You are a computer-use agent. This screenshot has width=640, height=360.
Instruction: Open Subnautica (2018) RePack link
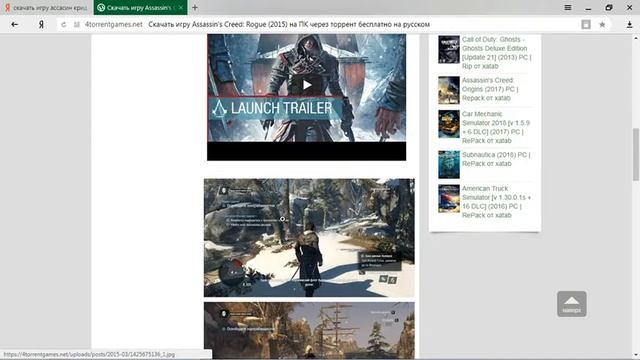pyautogui.click(x=496, y=159)
